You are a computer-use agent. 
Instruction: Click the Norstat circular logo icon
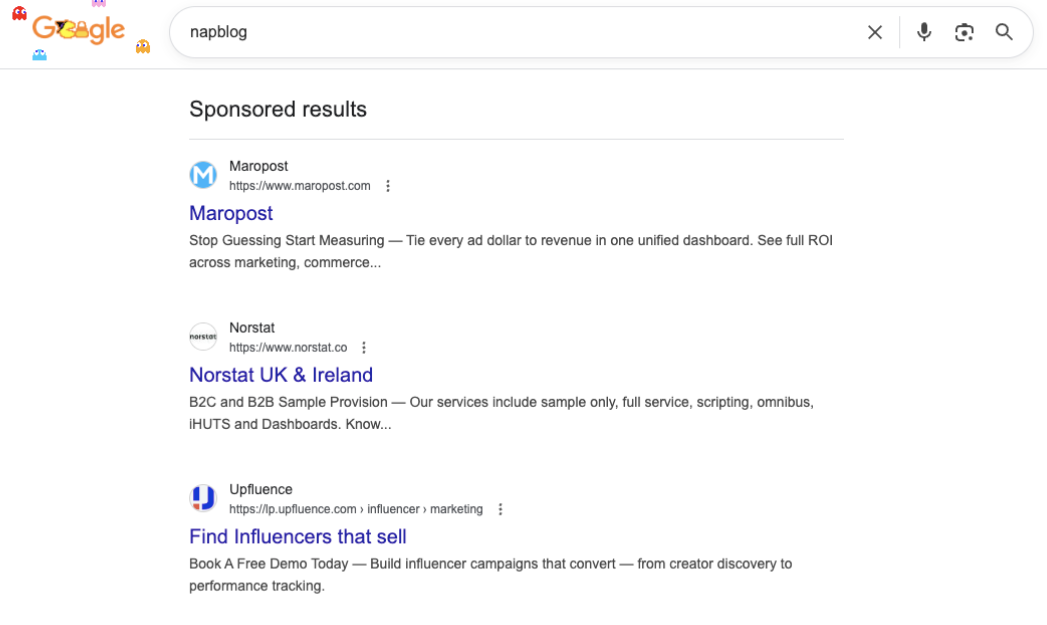click(x=203, y=336)
